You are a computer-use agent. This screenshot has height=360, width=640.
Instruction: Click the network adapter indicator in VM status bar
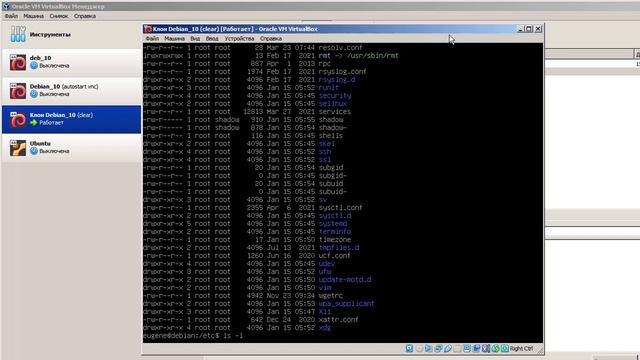(438, 348)
